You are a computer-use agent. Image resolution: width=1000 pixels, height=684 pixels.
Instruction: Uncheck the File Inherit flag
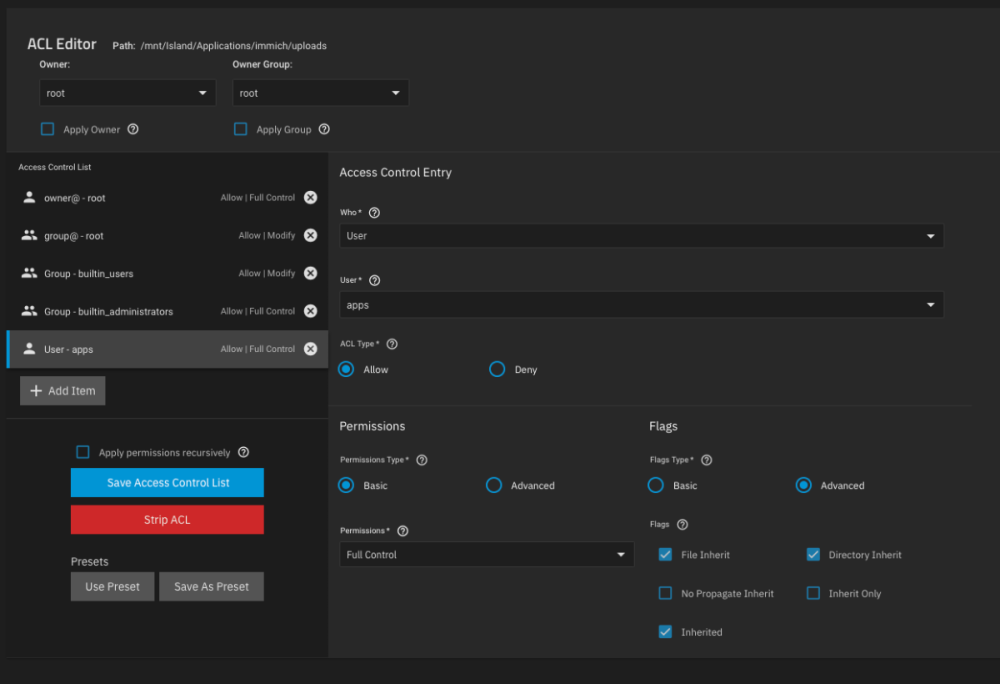coord(665,555)
